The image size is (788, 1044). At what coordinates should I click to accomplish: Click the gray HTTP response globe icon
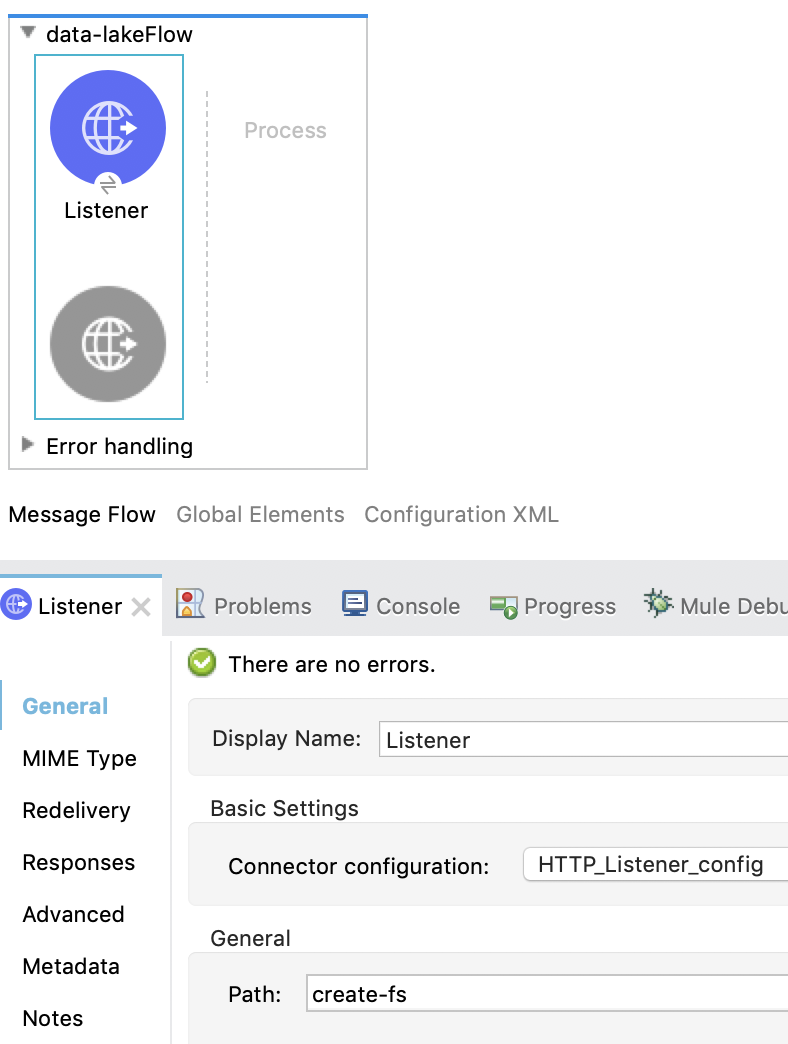pyautogui.click(x=108, y=344)
